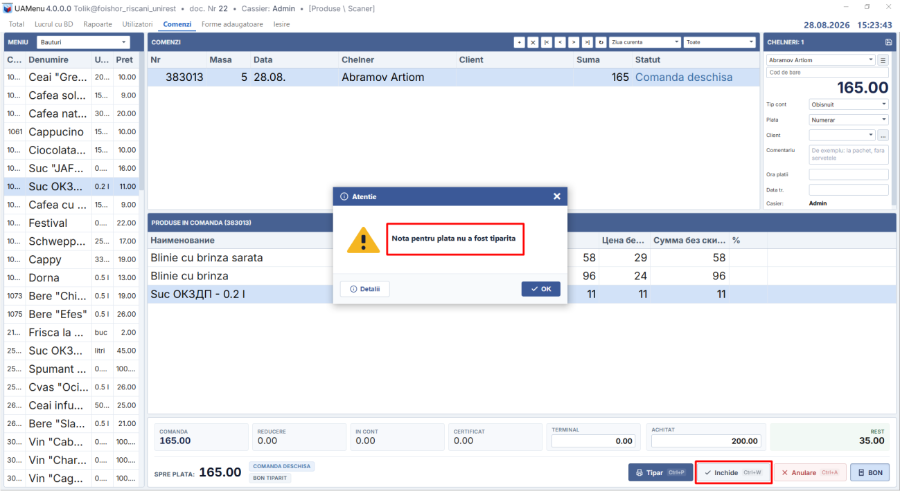This screenshot has height=491, width=900.
Task: Sort orders by Statut column header
Action: (695, 60)
